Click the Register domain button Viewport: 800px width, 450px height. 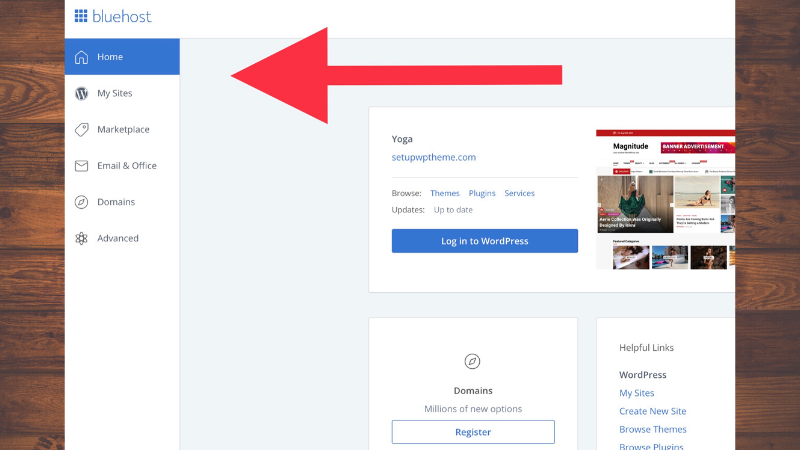coord(473,432)
